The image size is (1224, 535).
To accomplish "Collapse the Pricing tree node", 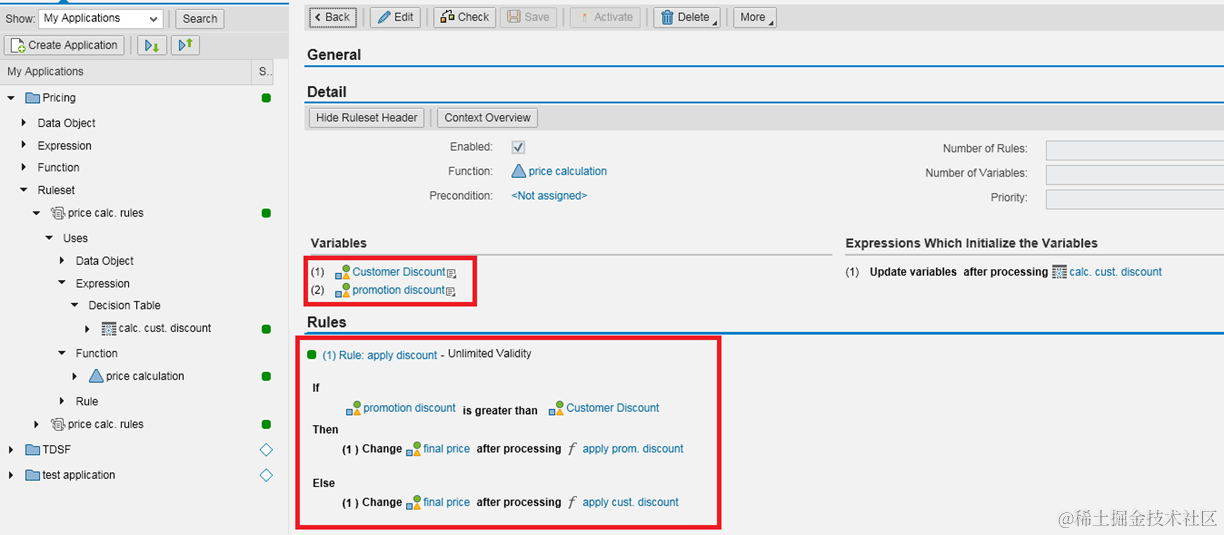I will coord(11,98).
